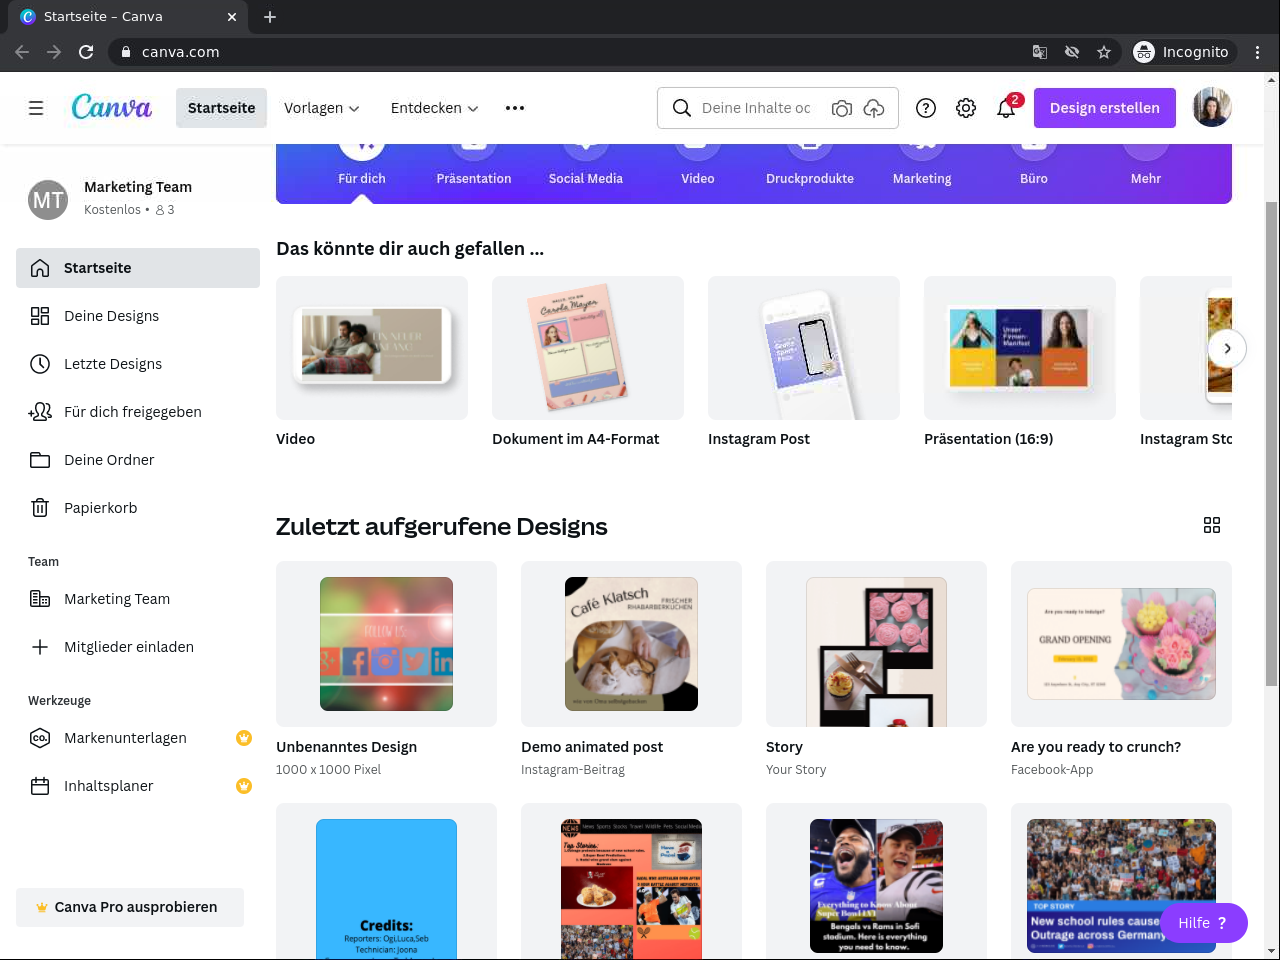Viewport: 1280px width, 960px height.
Task: Click Mitglieder einladen
Action: 138,647
